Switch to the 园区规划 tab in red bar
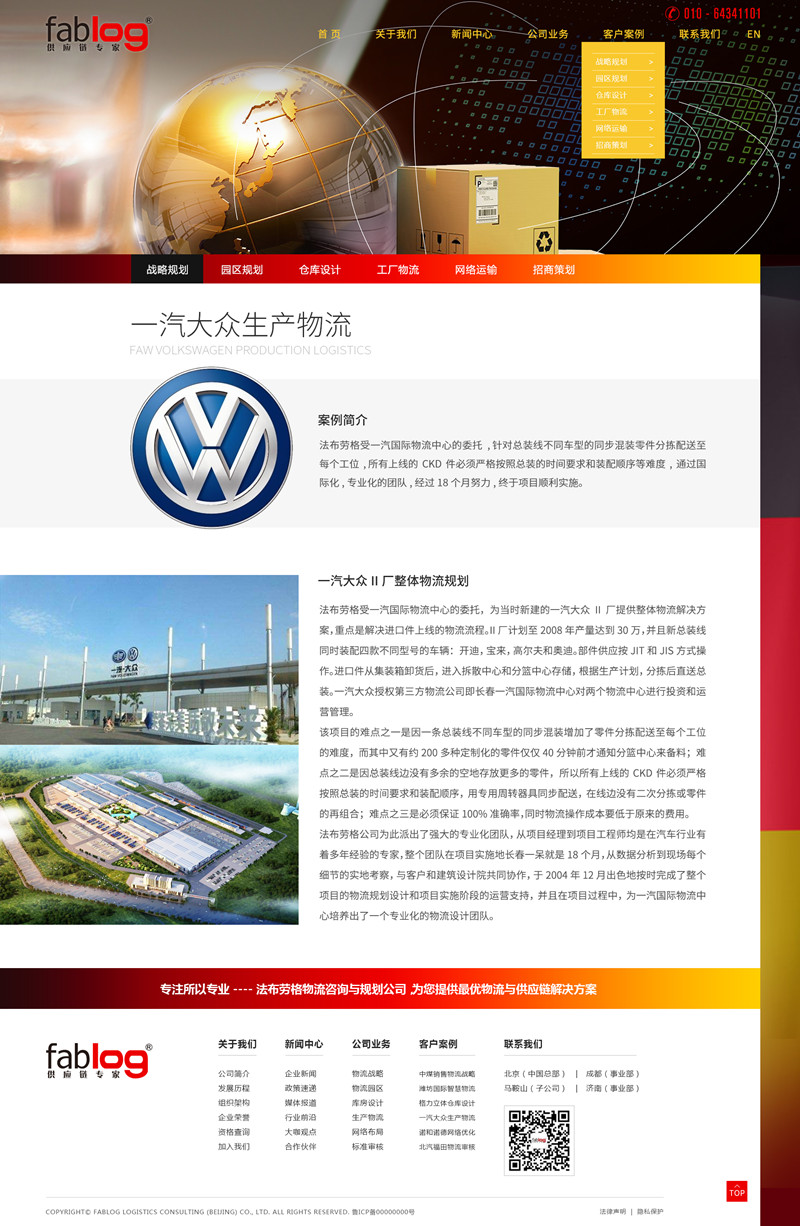This screenshot has height=1226, width=800. tap(241, 270)
